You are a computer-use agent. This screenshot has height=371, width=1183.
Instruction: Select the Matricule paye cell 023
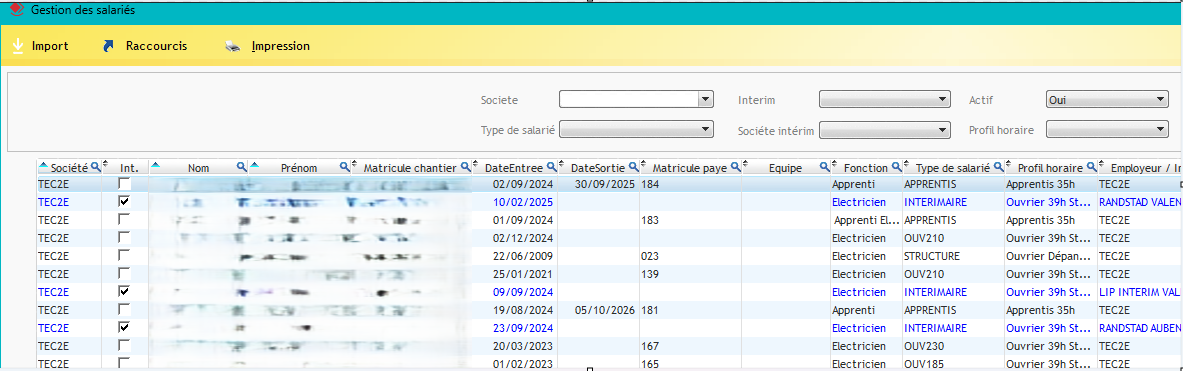(690, 256)
